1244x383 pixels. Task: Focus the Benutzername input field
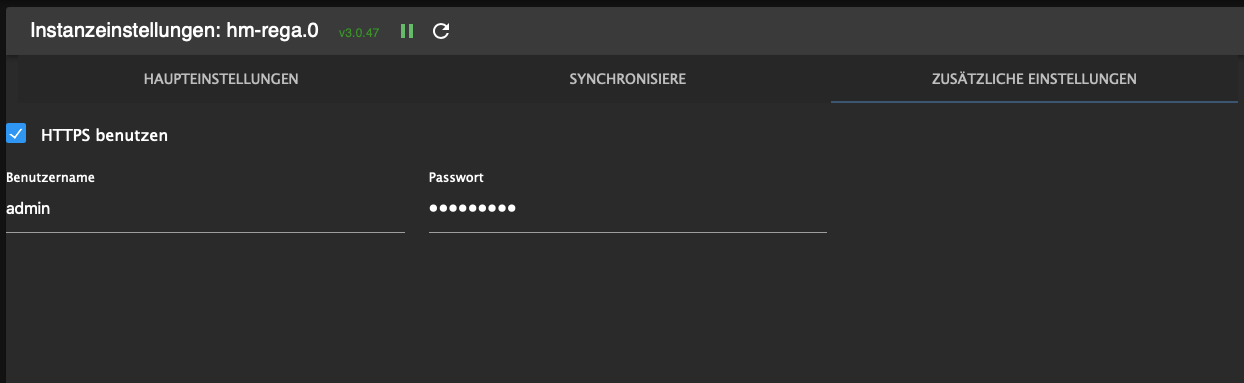205,209
